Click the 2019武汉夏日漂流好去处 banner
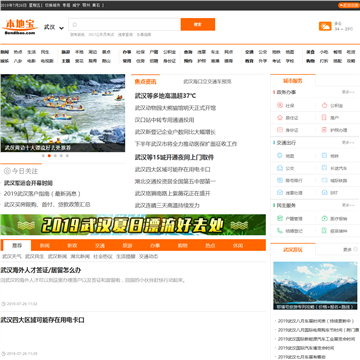Screen dimensions: 360x360 click(x=133, y=225)
